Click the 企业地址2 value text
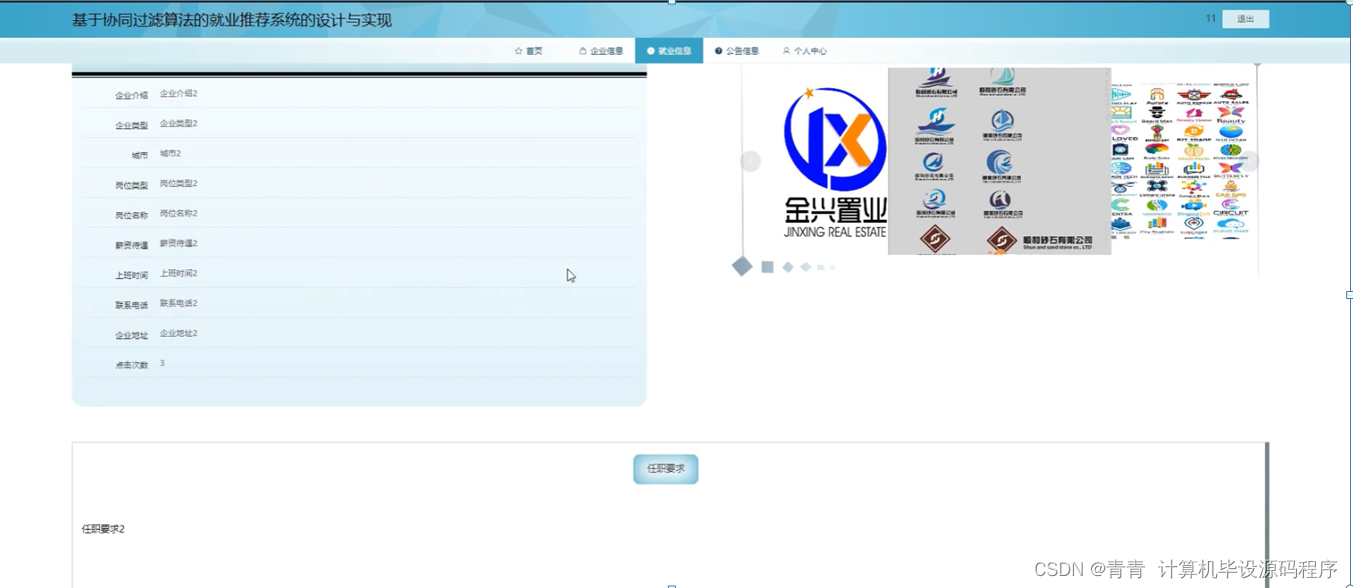The height and width of the screenshot is (588, 1353). tap(179, 334)
